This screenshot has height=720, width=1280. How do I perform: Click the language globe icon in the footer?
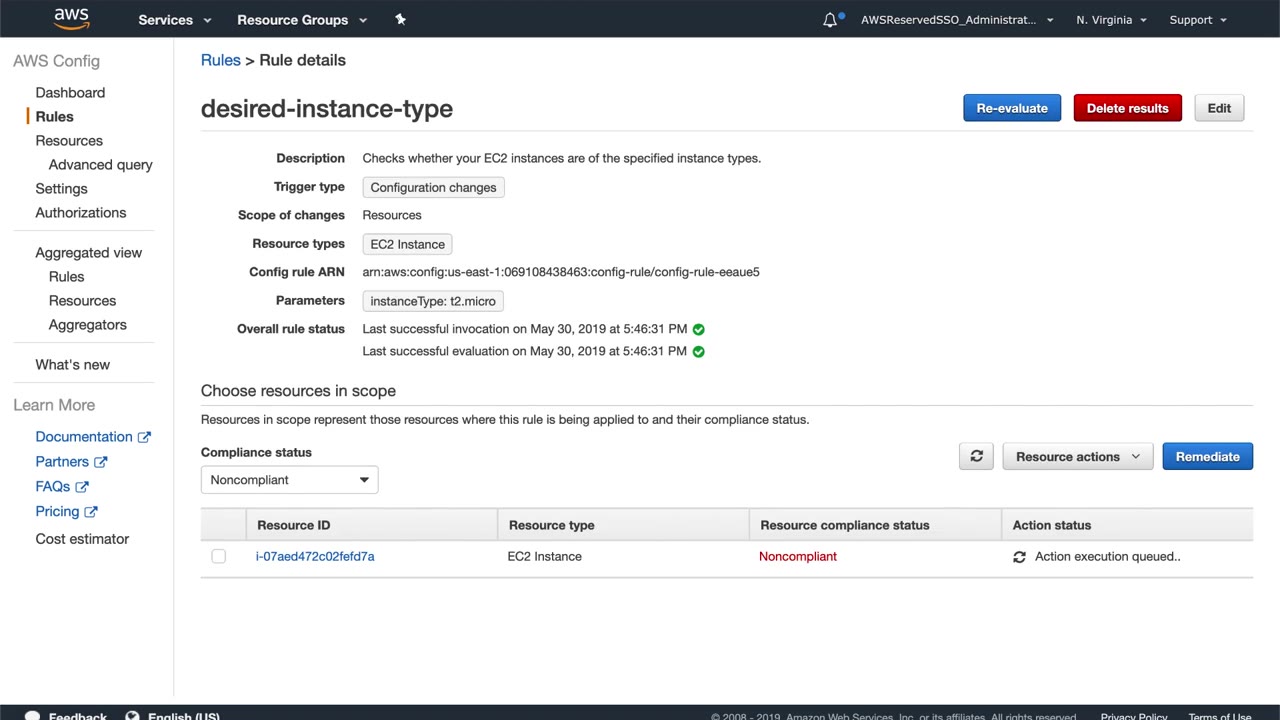132,715
